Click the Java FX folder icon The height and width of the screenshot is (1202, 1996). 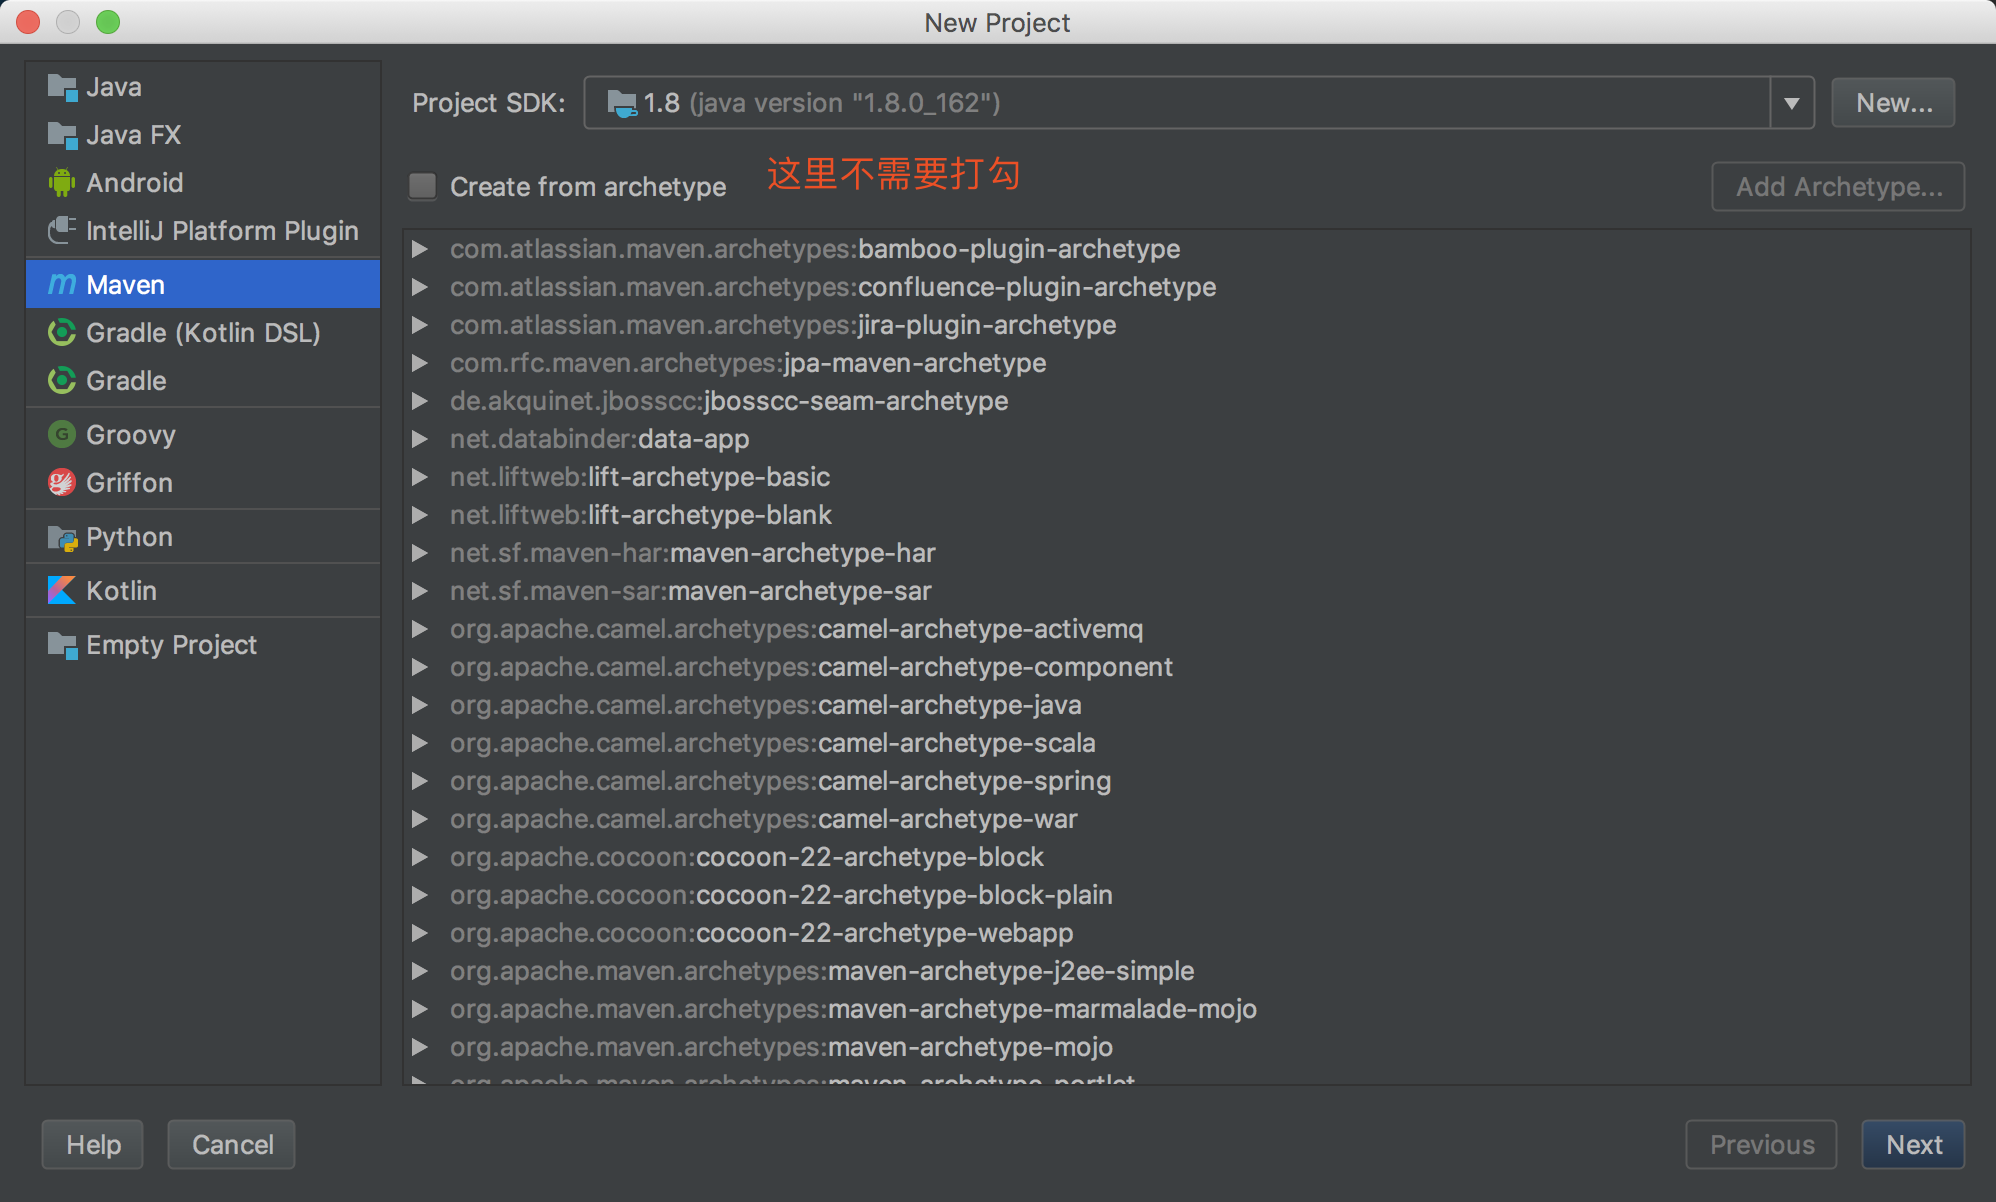(62, 136)
